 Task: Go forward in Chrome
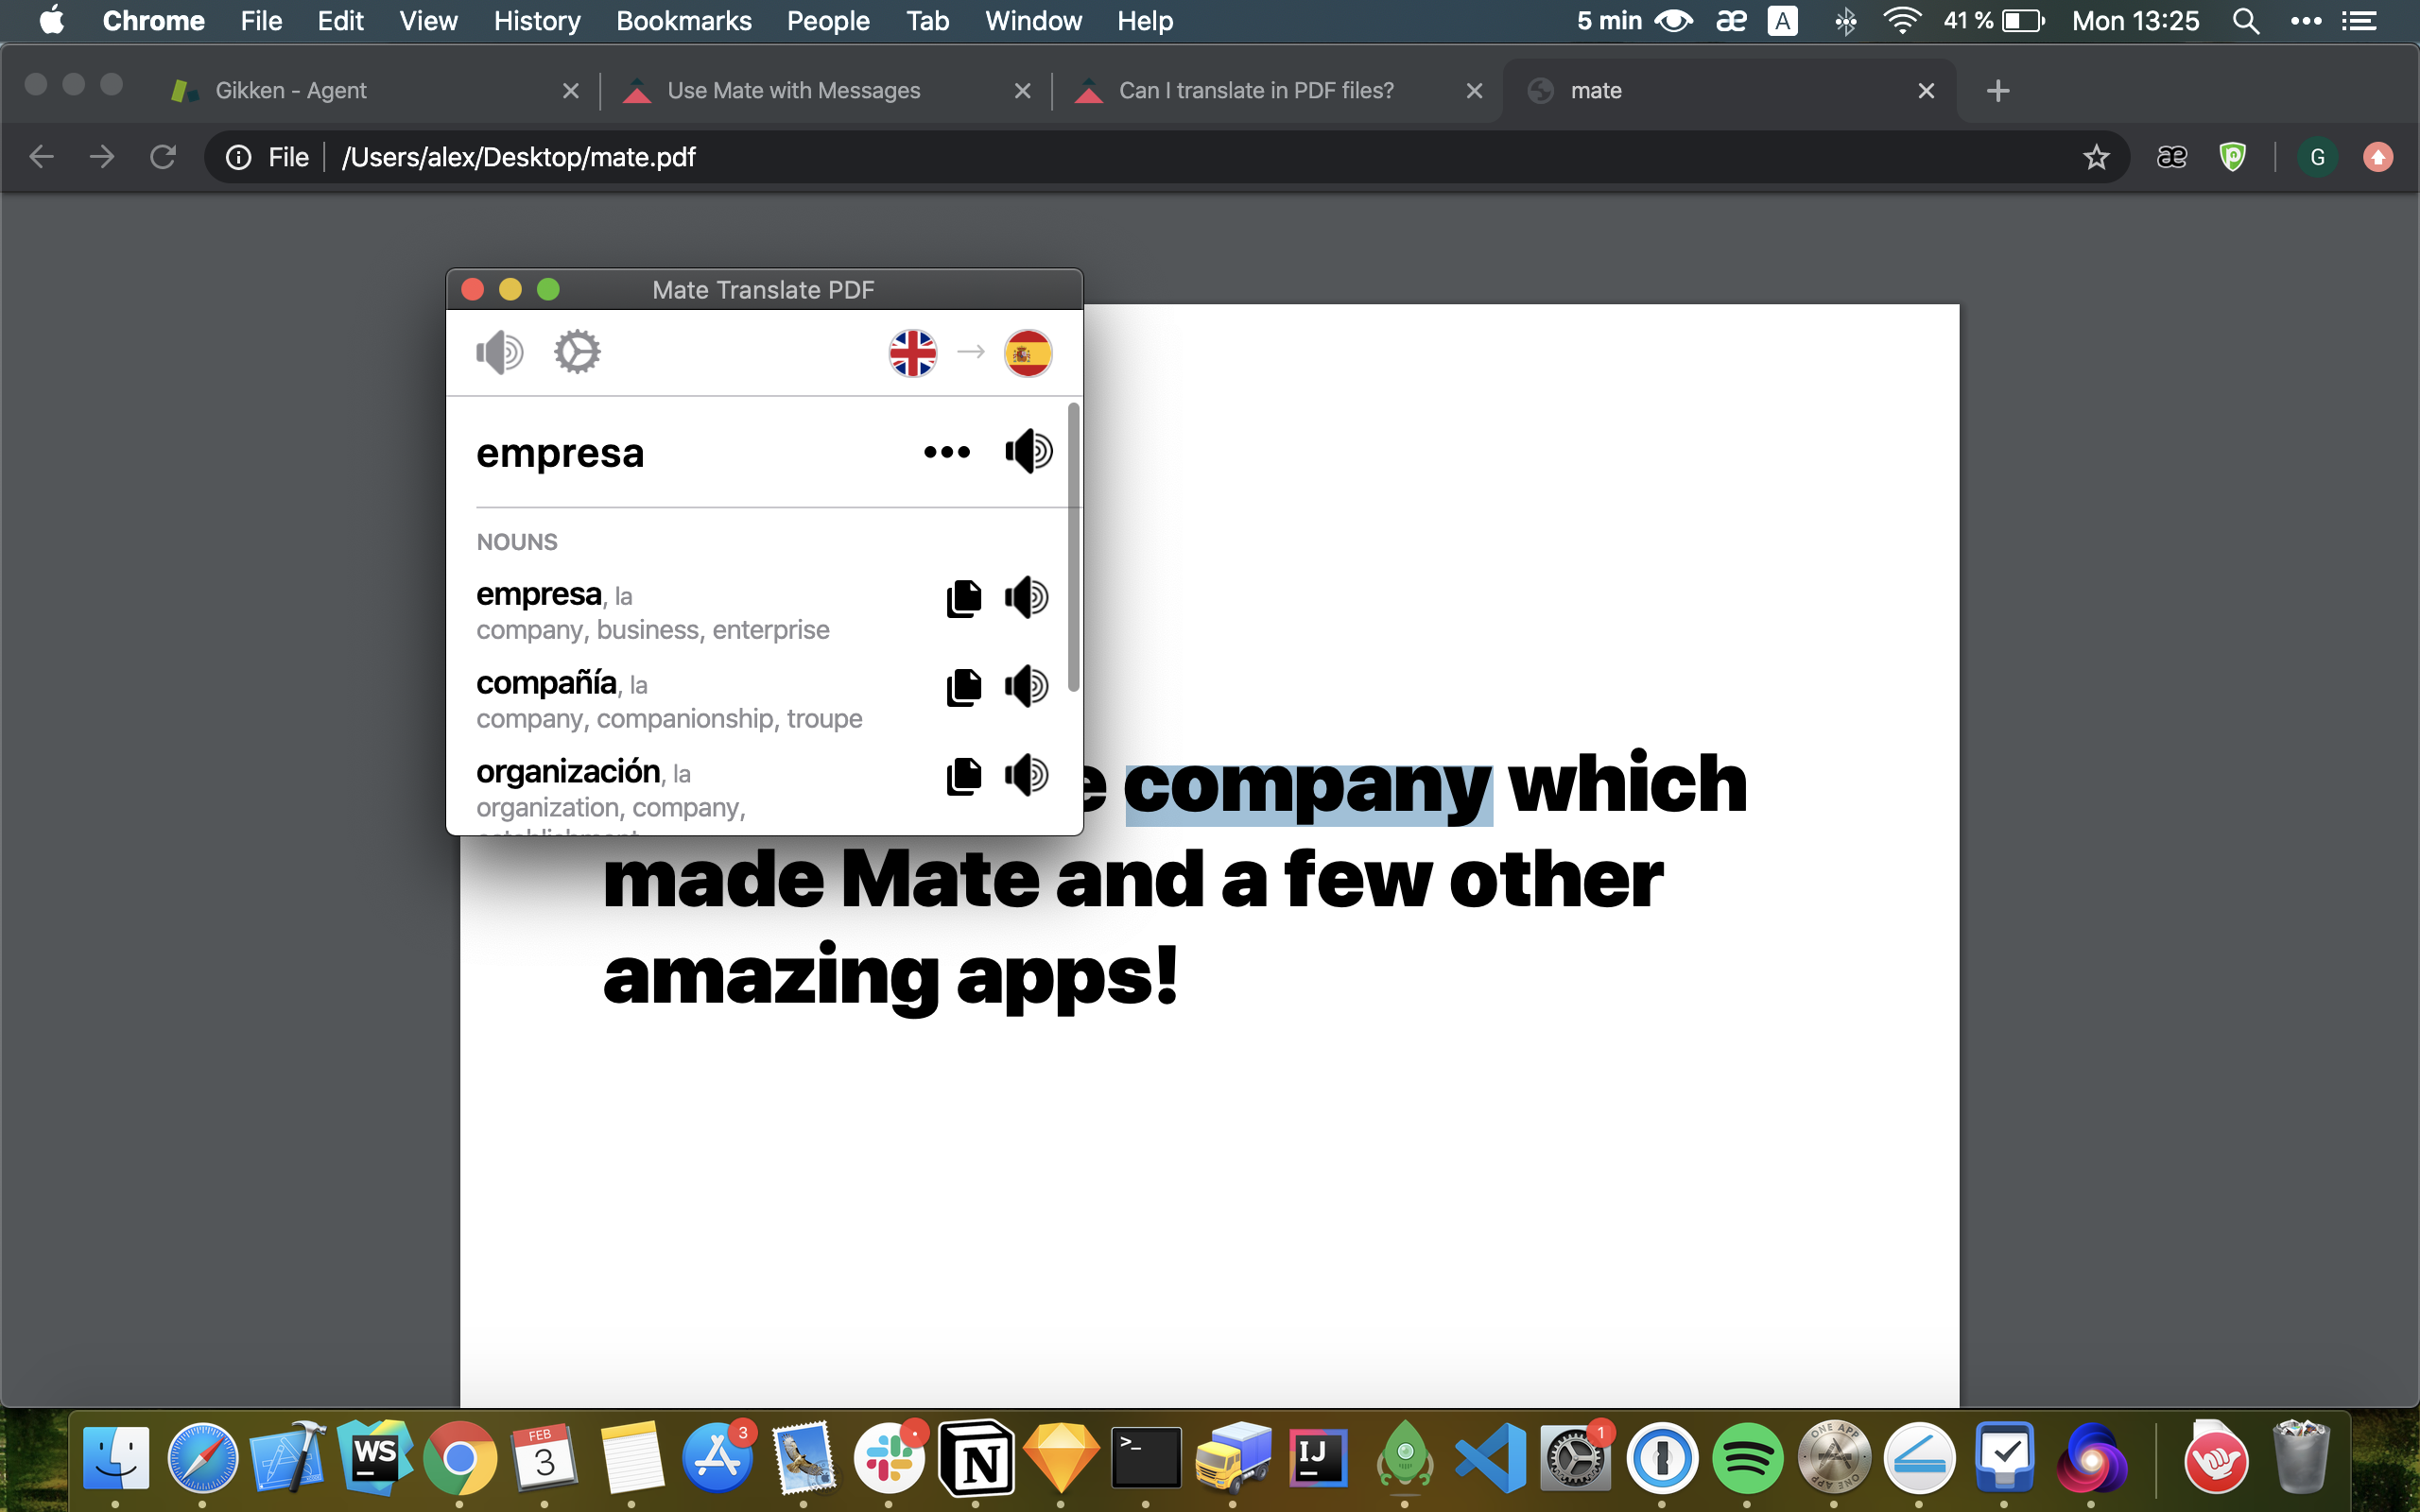102,157
